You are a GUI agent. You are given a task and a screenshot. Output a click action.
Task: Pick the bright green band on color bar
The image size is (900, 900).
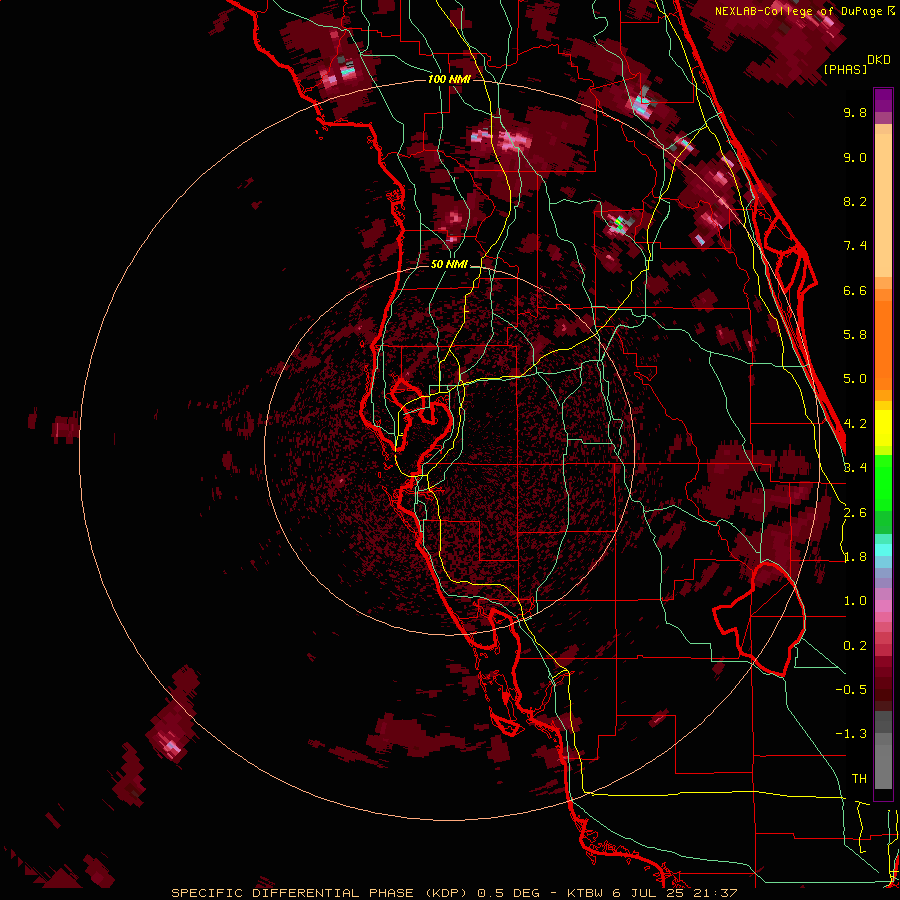883,482
